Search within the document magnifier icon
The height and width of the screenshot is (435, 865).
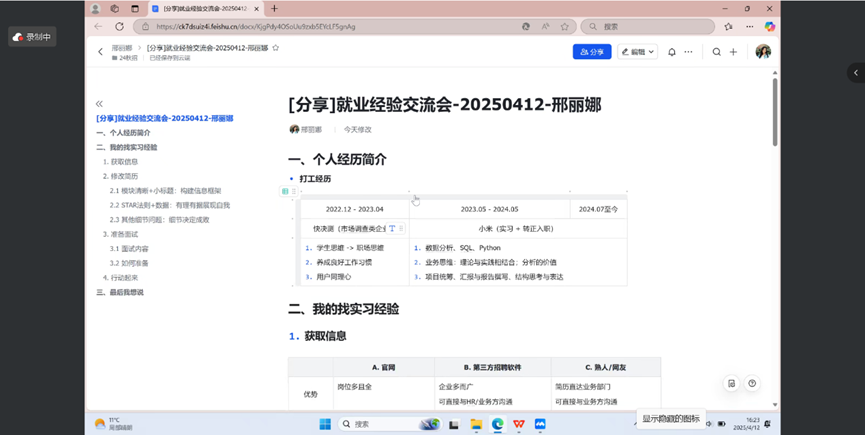pos(717,52)
